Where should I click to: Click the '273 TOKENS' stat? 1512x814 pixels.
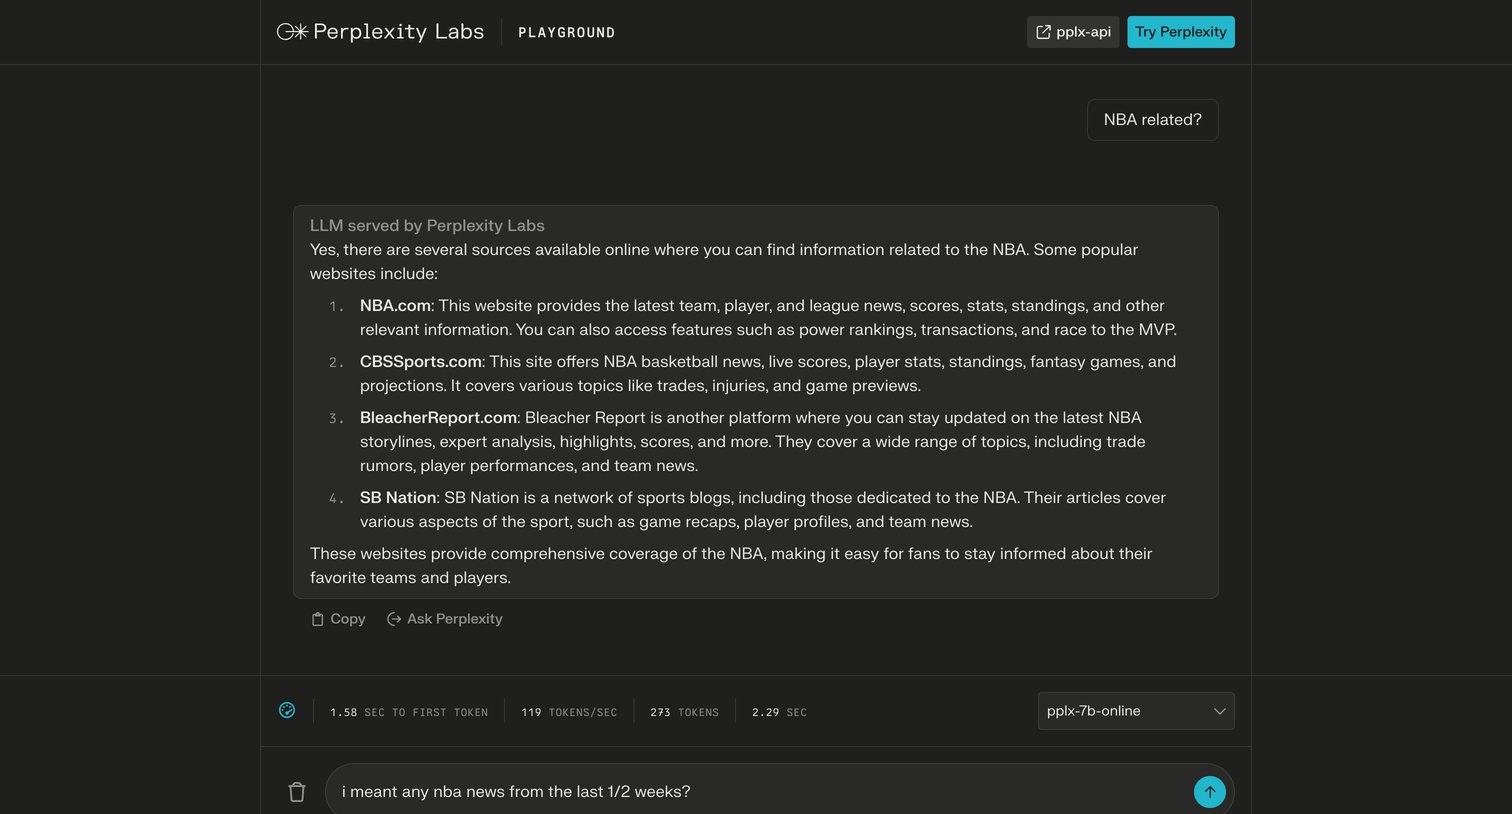tap(684, 712)
